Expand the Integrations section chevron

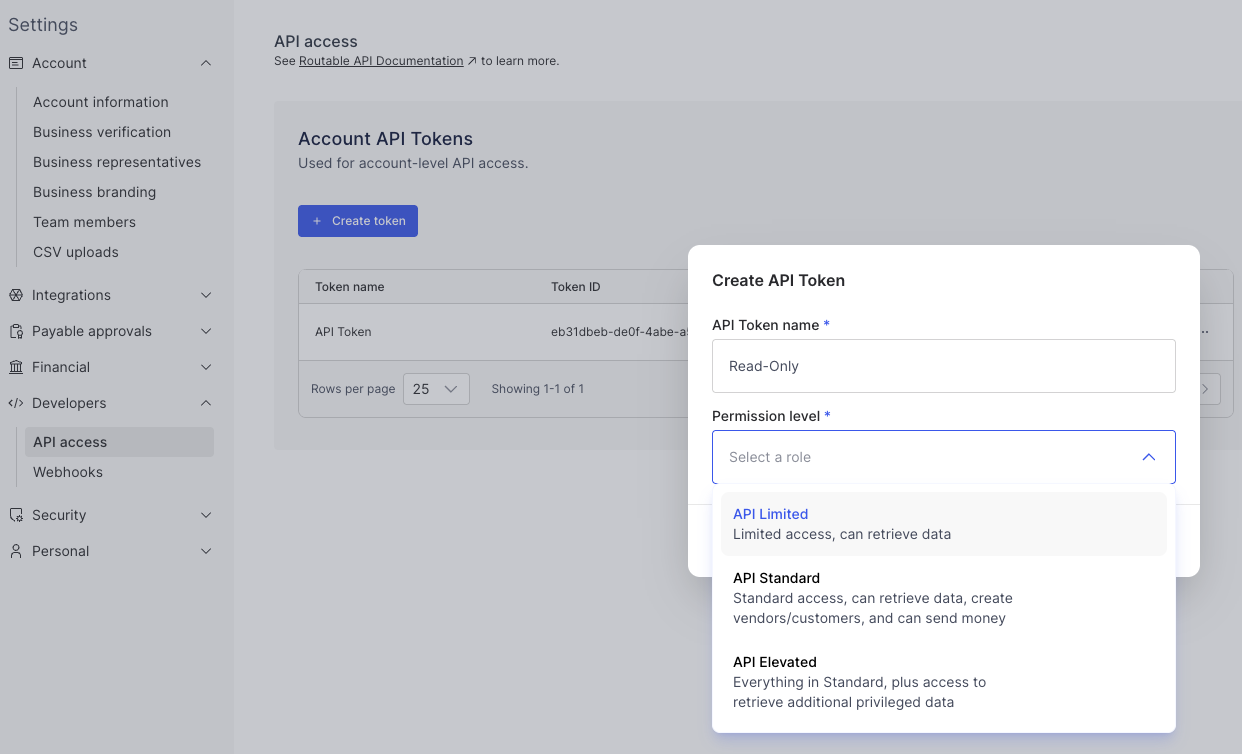[x=206, y=295]
